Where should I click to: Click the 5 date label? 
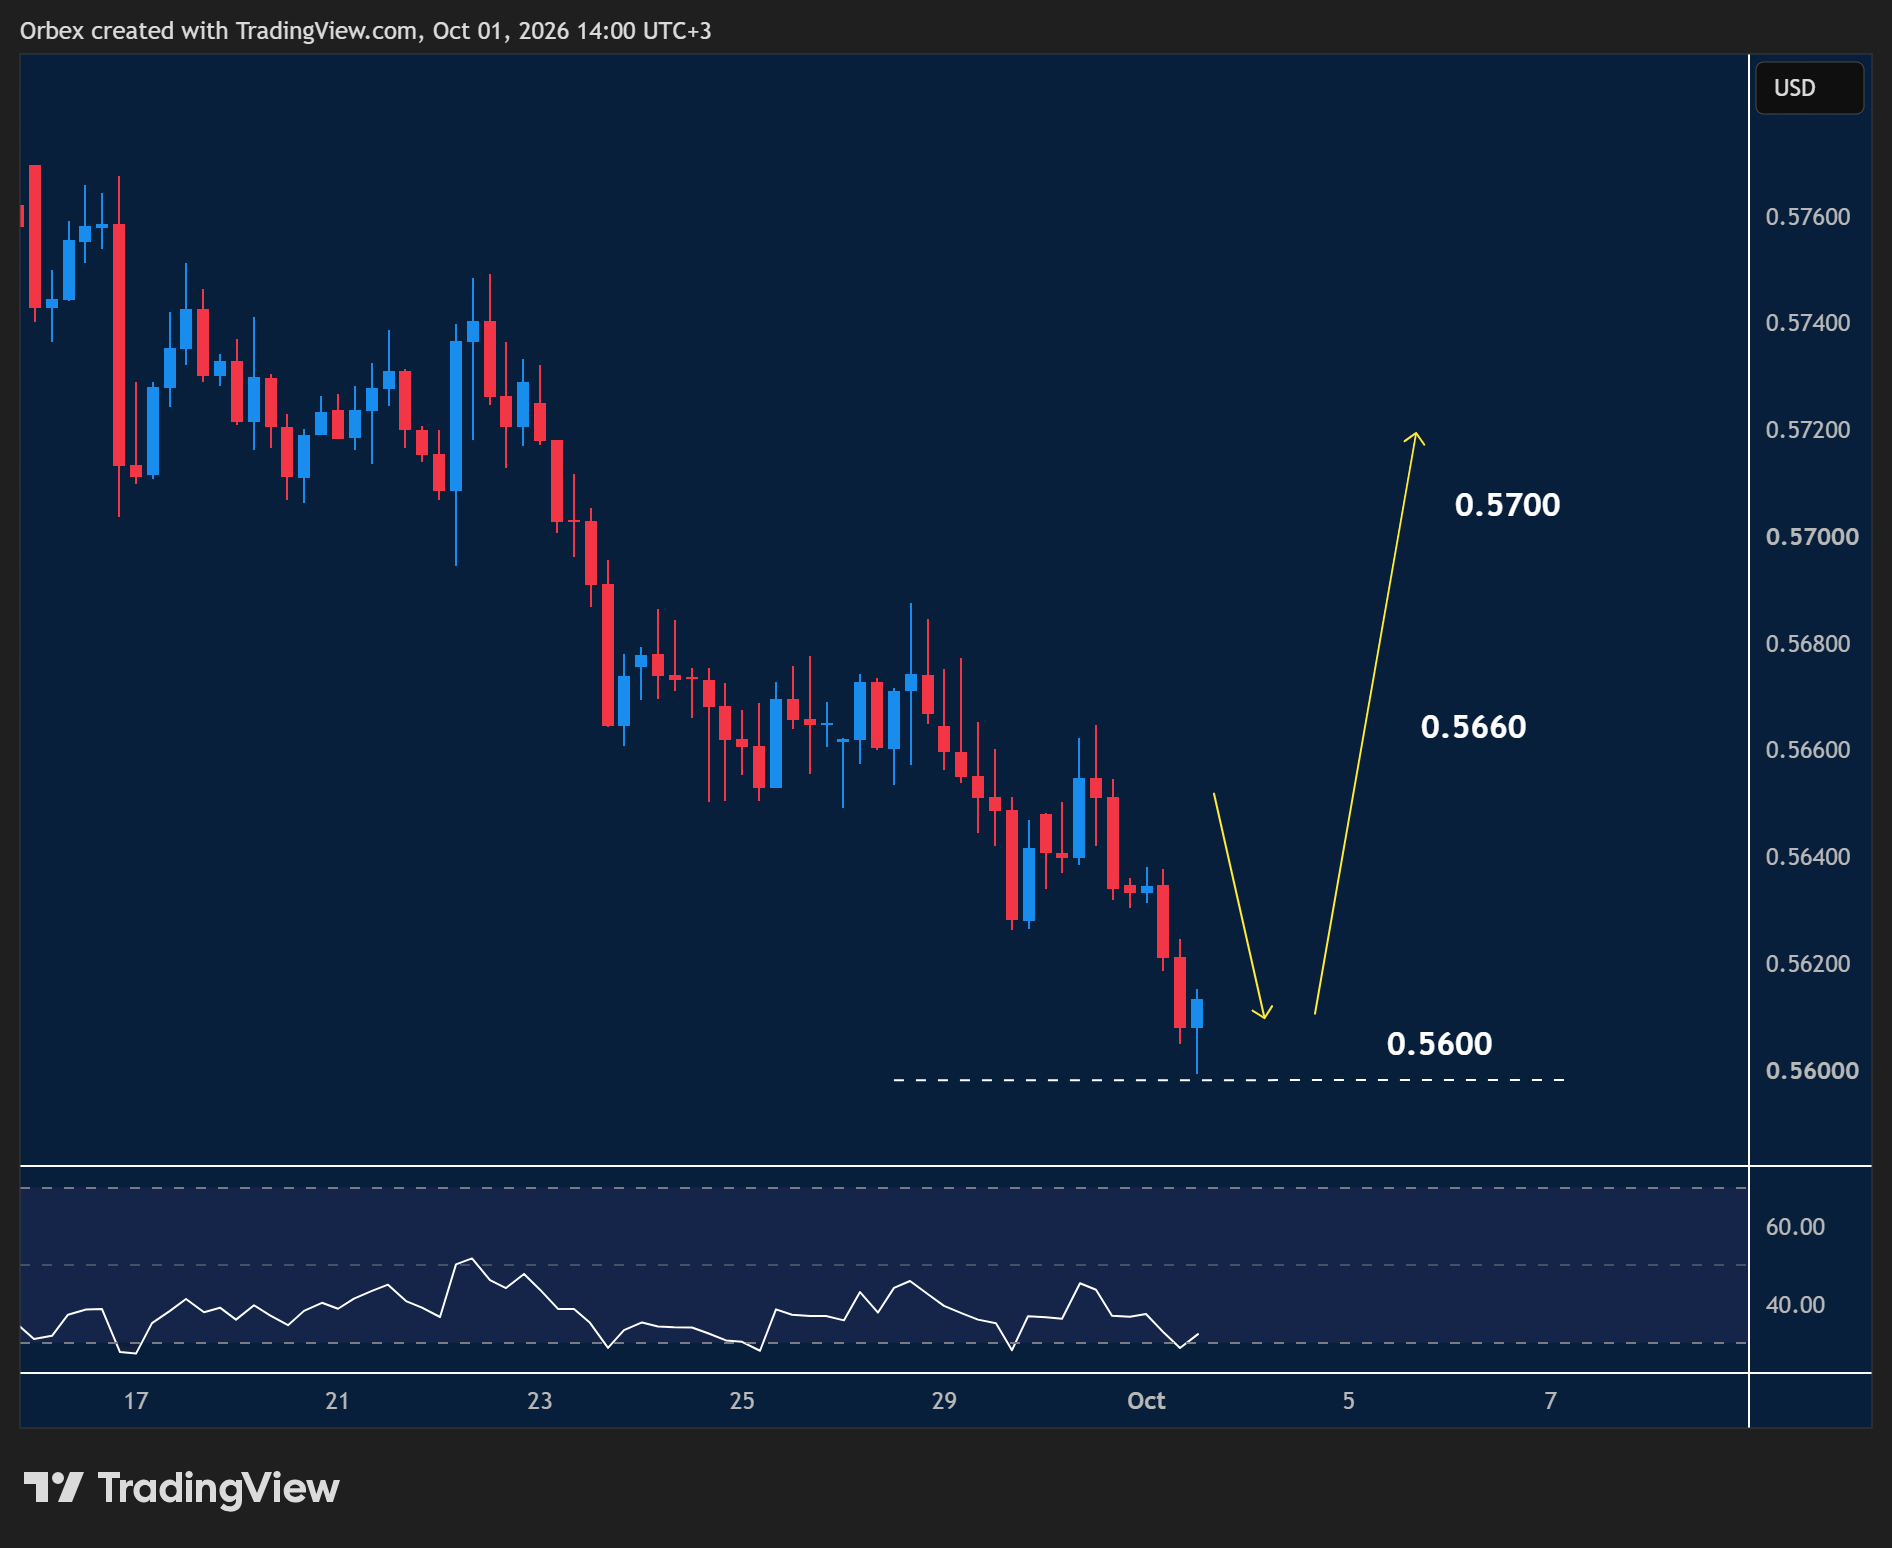point(1348,1401)
